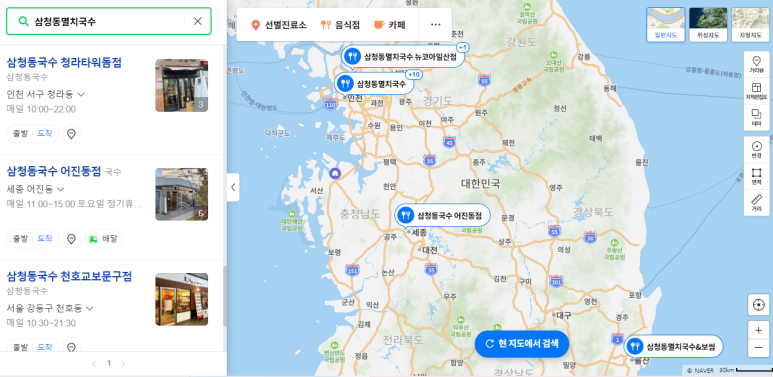Image resolution: width=773 pixels, height=377 pixels.
Task: Click 매일 10:00~22:00 hours text
Action: pos(41,109)
